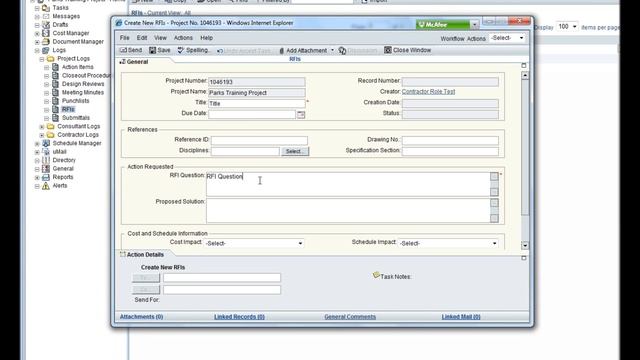Open the Design Reviews log
The width and height of the screenshot is (640, 360).
[83, 84]
